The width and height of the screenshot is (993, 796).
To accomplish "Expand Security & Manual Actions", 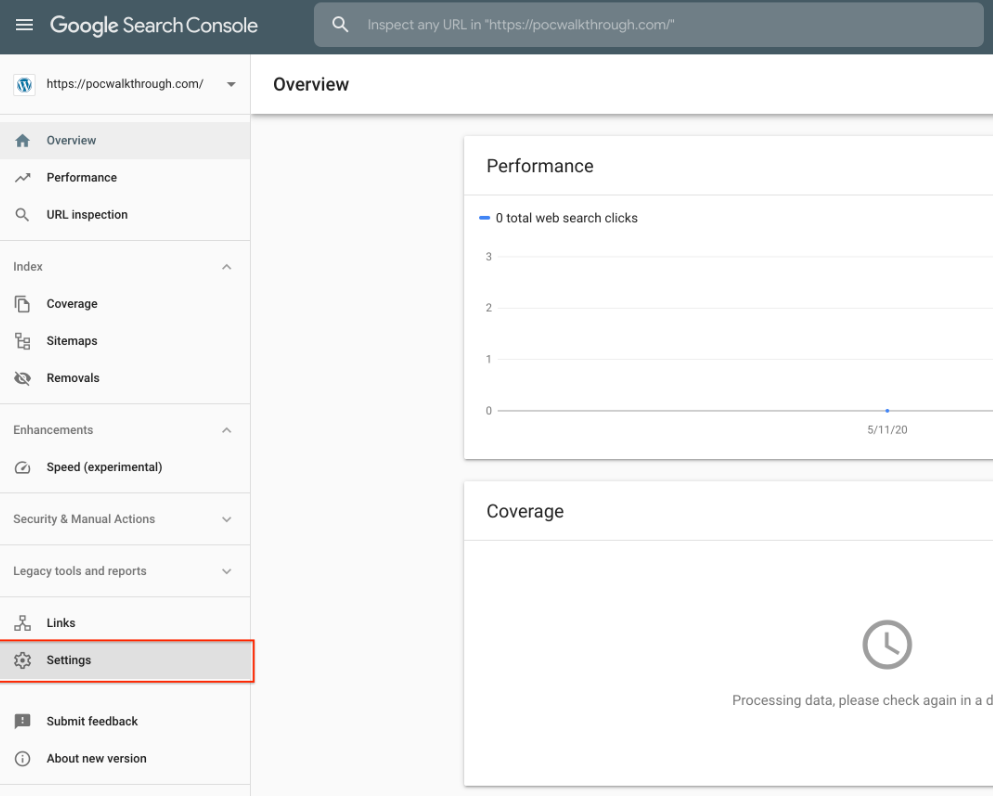I will tap(227, 520).
